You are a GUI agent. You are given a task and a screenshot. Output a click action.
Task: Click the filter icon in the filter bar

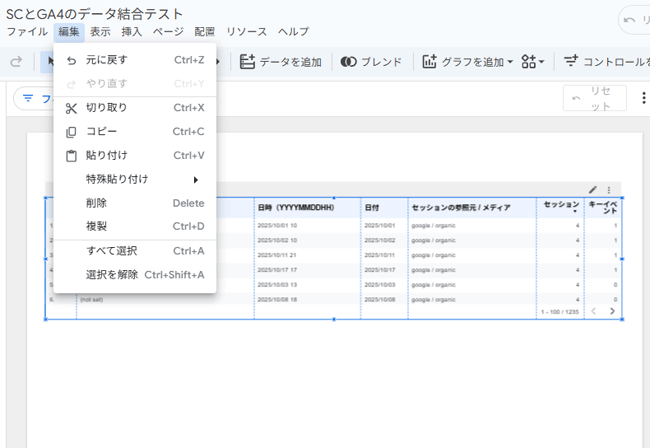[x=28, y=98]
